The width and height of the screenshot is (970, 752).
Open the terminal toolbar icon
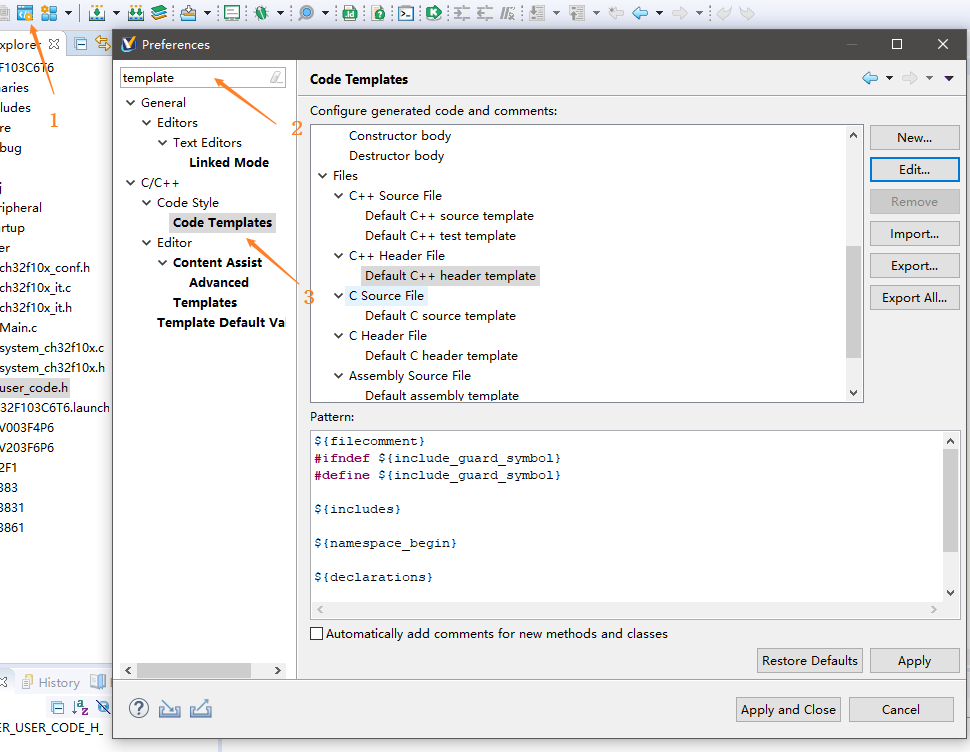click(x=406, y=12)
